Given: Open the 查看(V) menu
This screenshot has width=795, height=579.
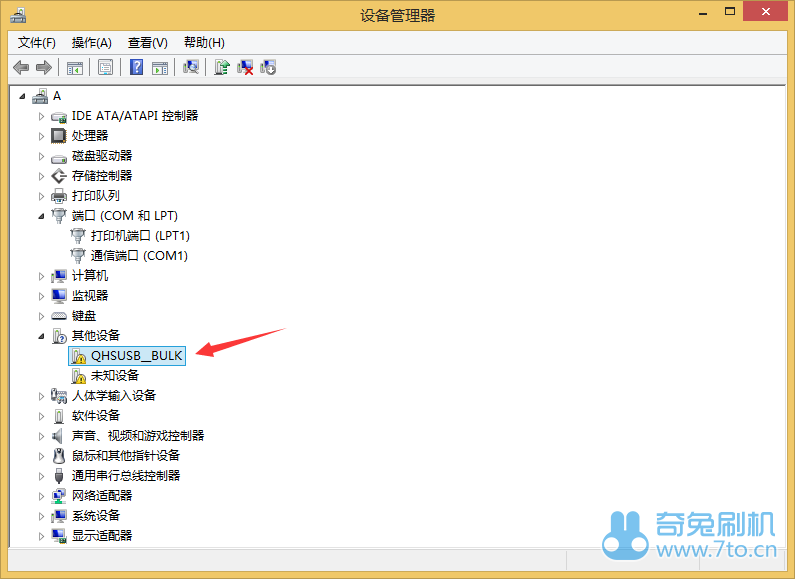Looking at the screenshot, I should [x=148, y=43].
